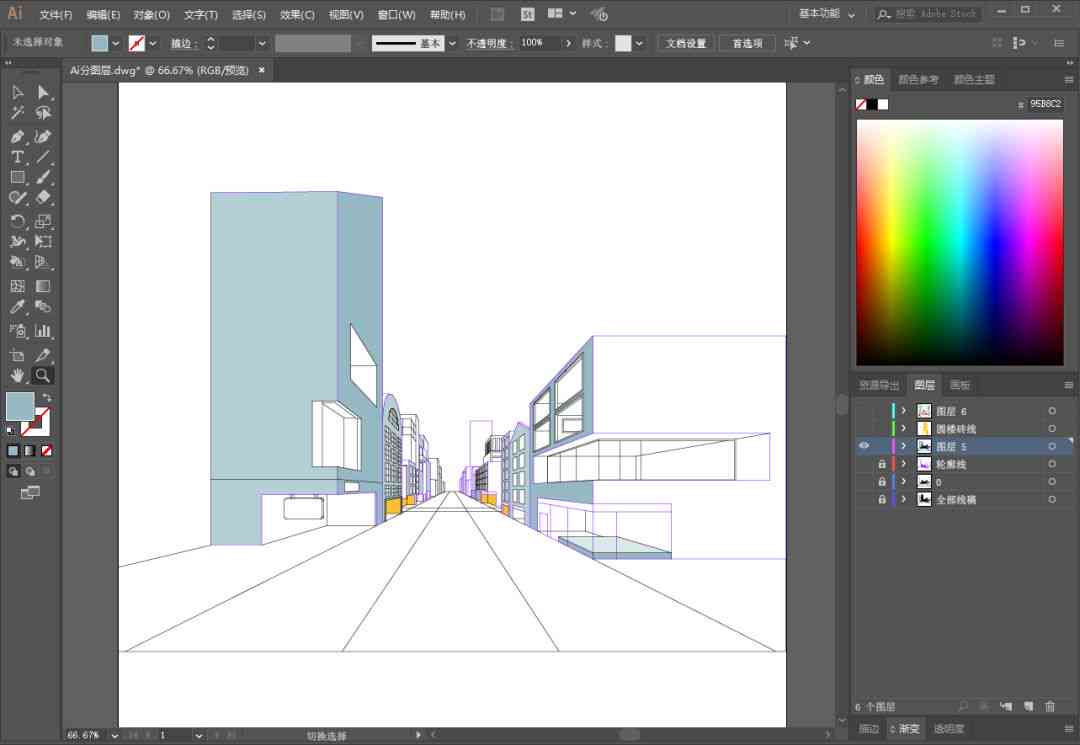Select the Column Graph tool
The image size is (1080, 745).
pos(43,331)
